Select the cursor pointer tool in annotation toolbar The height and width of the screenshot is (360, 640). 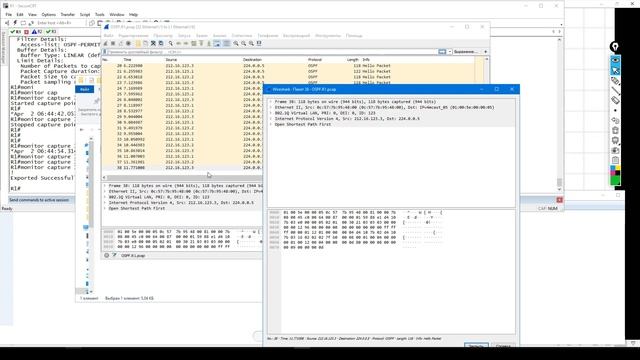point(615,70)
